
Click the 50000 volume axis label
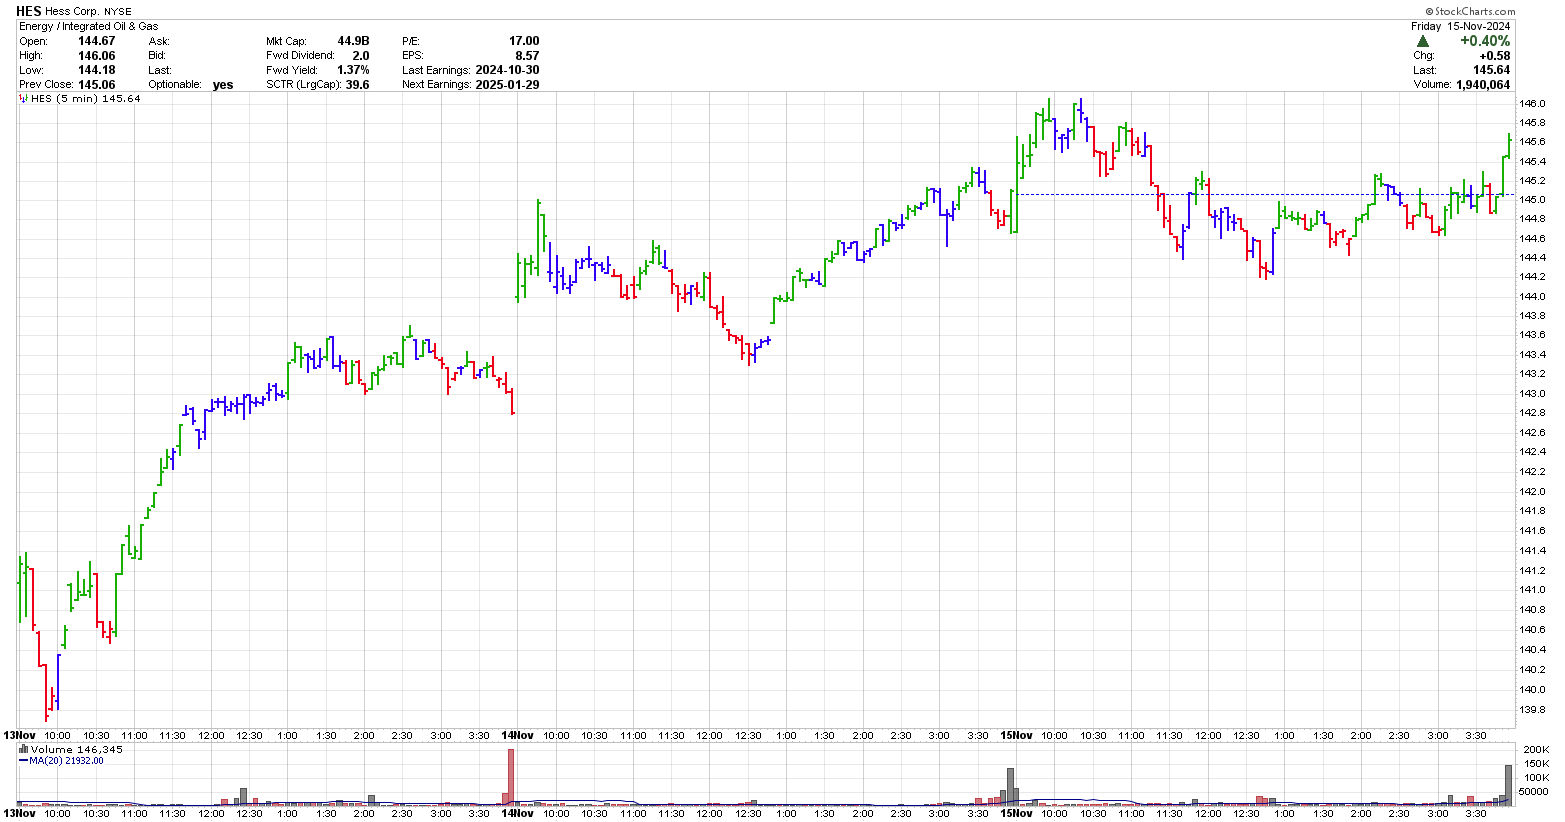pos(1535,791)
